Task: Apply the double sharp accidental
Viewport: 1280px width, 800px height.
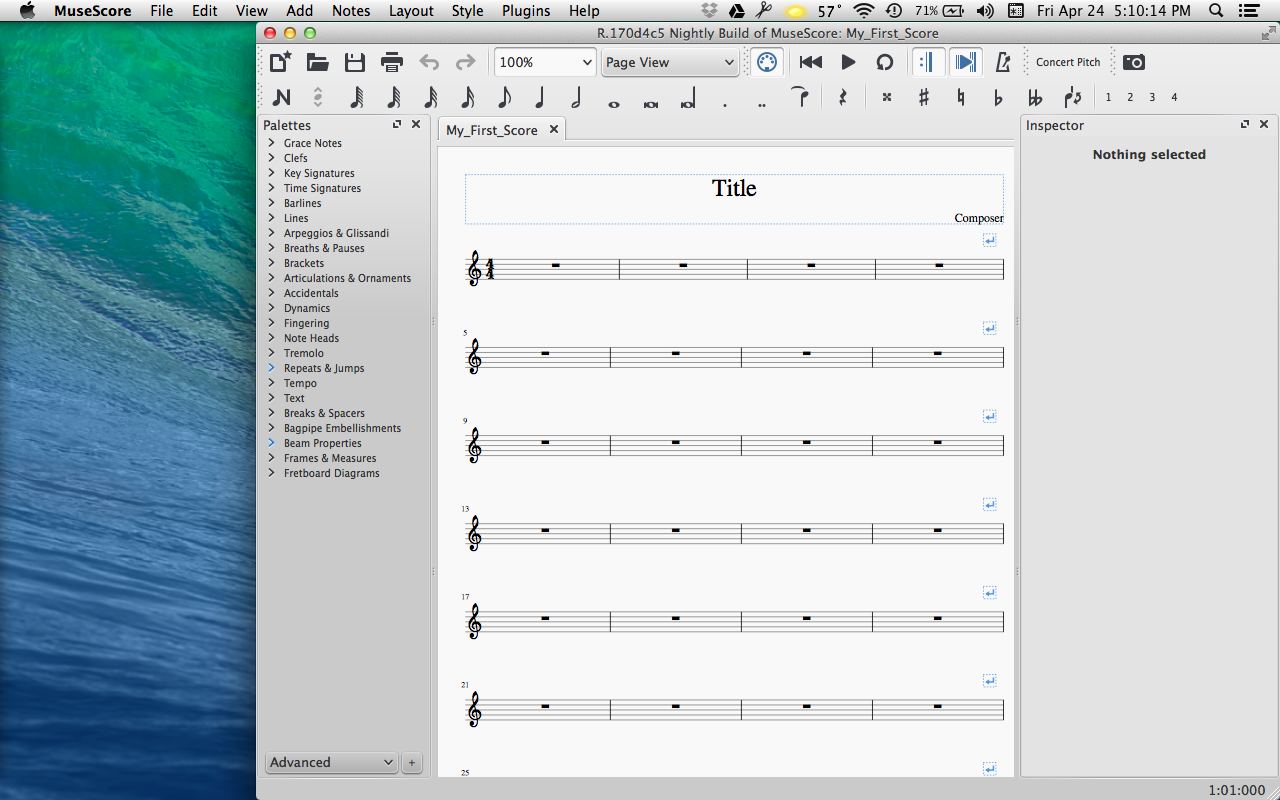Action: tap(887, 97)
